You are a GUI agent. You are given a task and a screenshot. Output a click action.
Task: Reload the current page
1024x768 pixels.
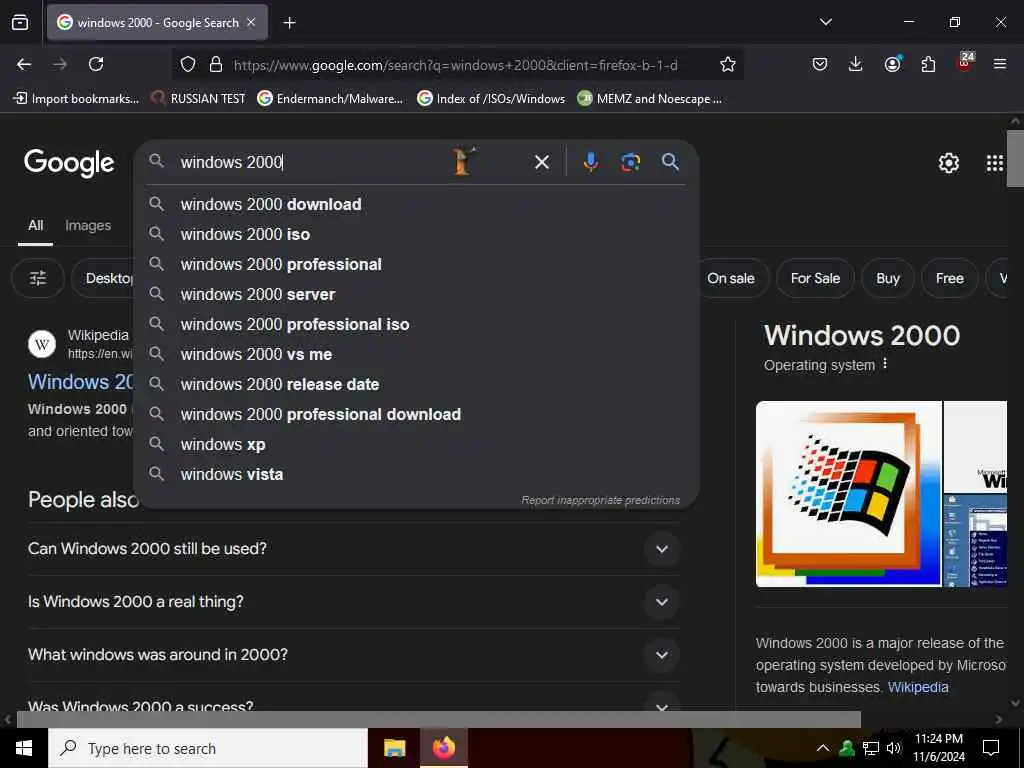(x=96, y=64)
